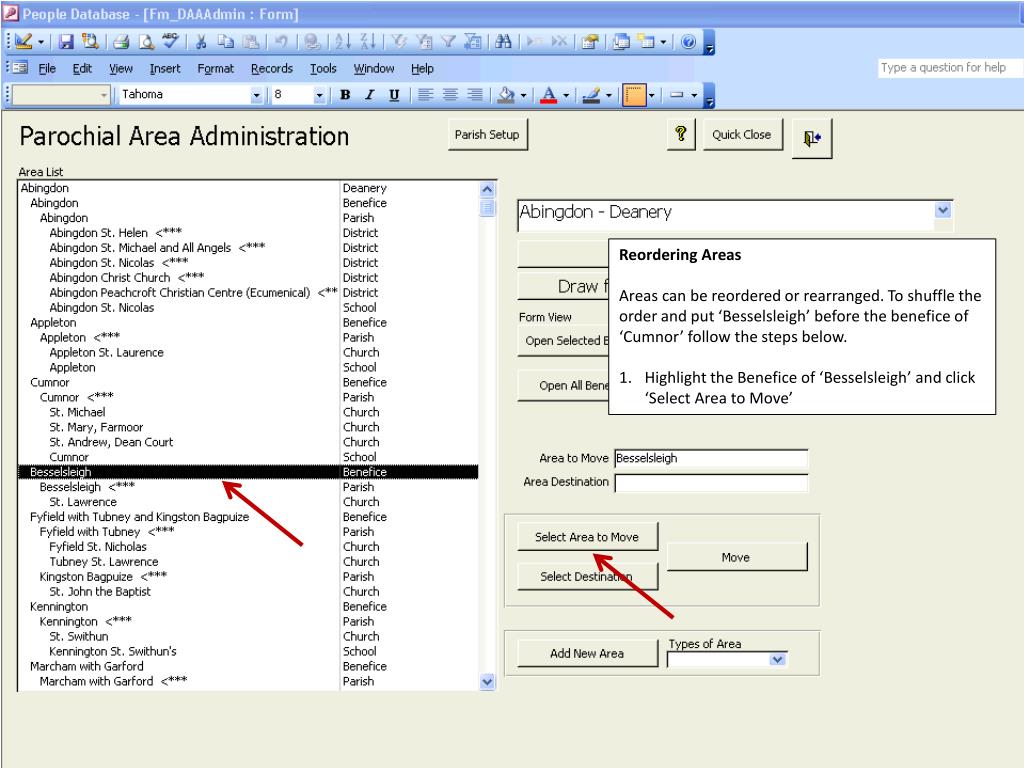Click the Undo arrow icon
Screen dimensions: 1024x768
click(x=281, y=42)
